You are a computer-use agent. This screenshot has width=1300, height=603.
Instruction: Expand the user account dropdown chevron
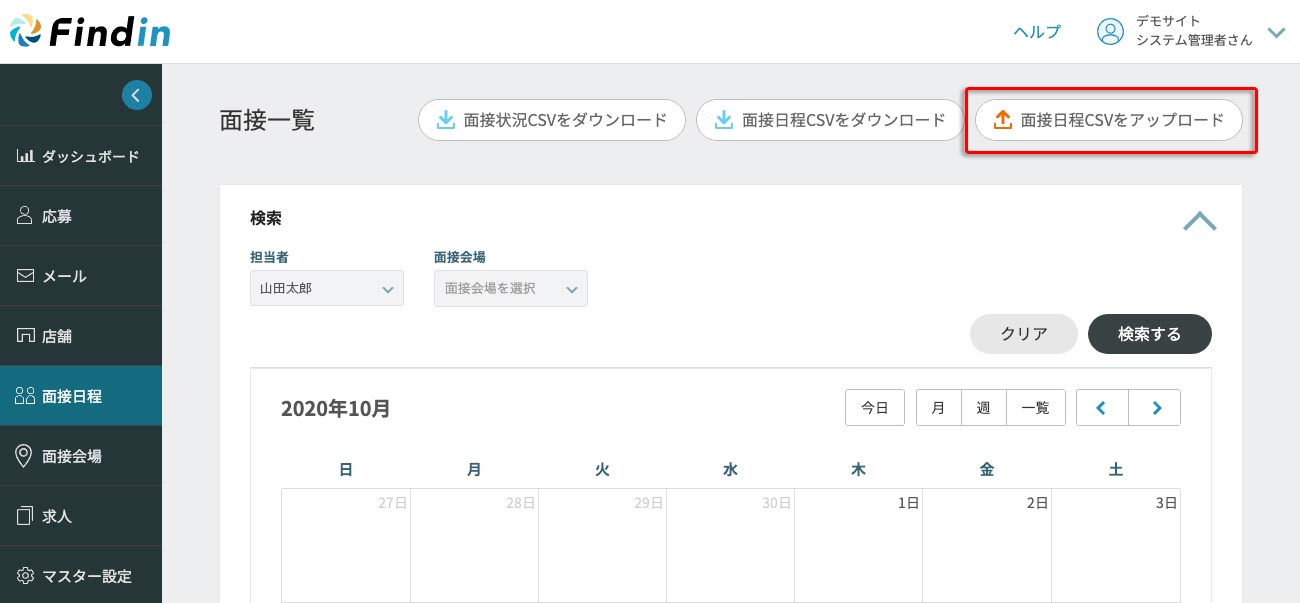click(x=1275, y=32)
